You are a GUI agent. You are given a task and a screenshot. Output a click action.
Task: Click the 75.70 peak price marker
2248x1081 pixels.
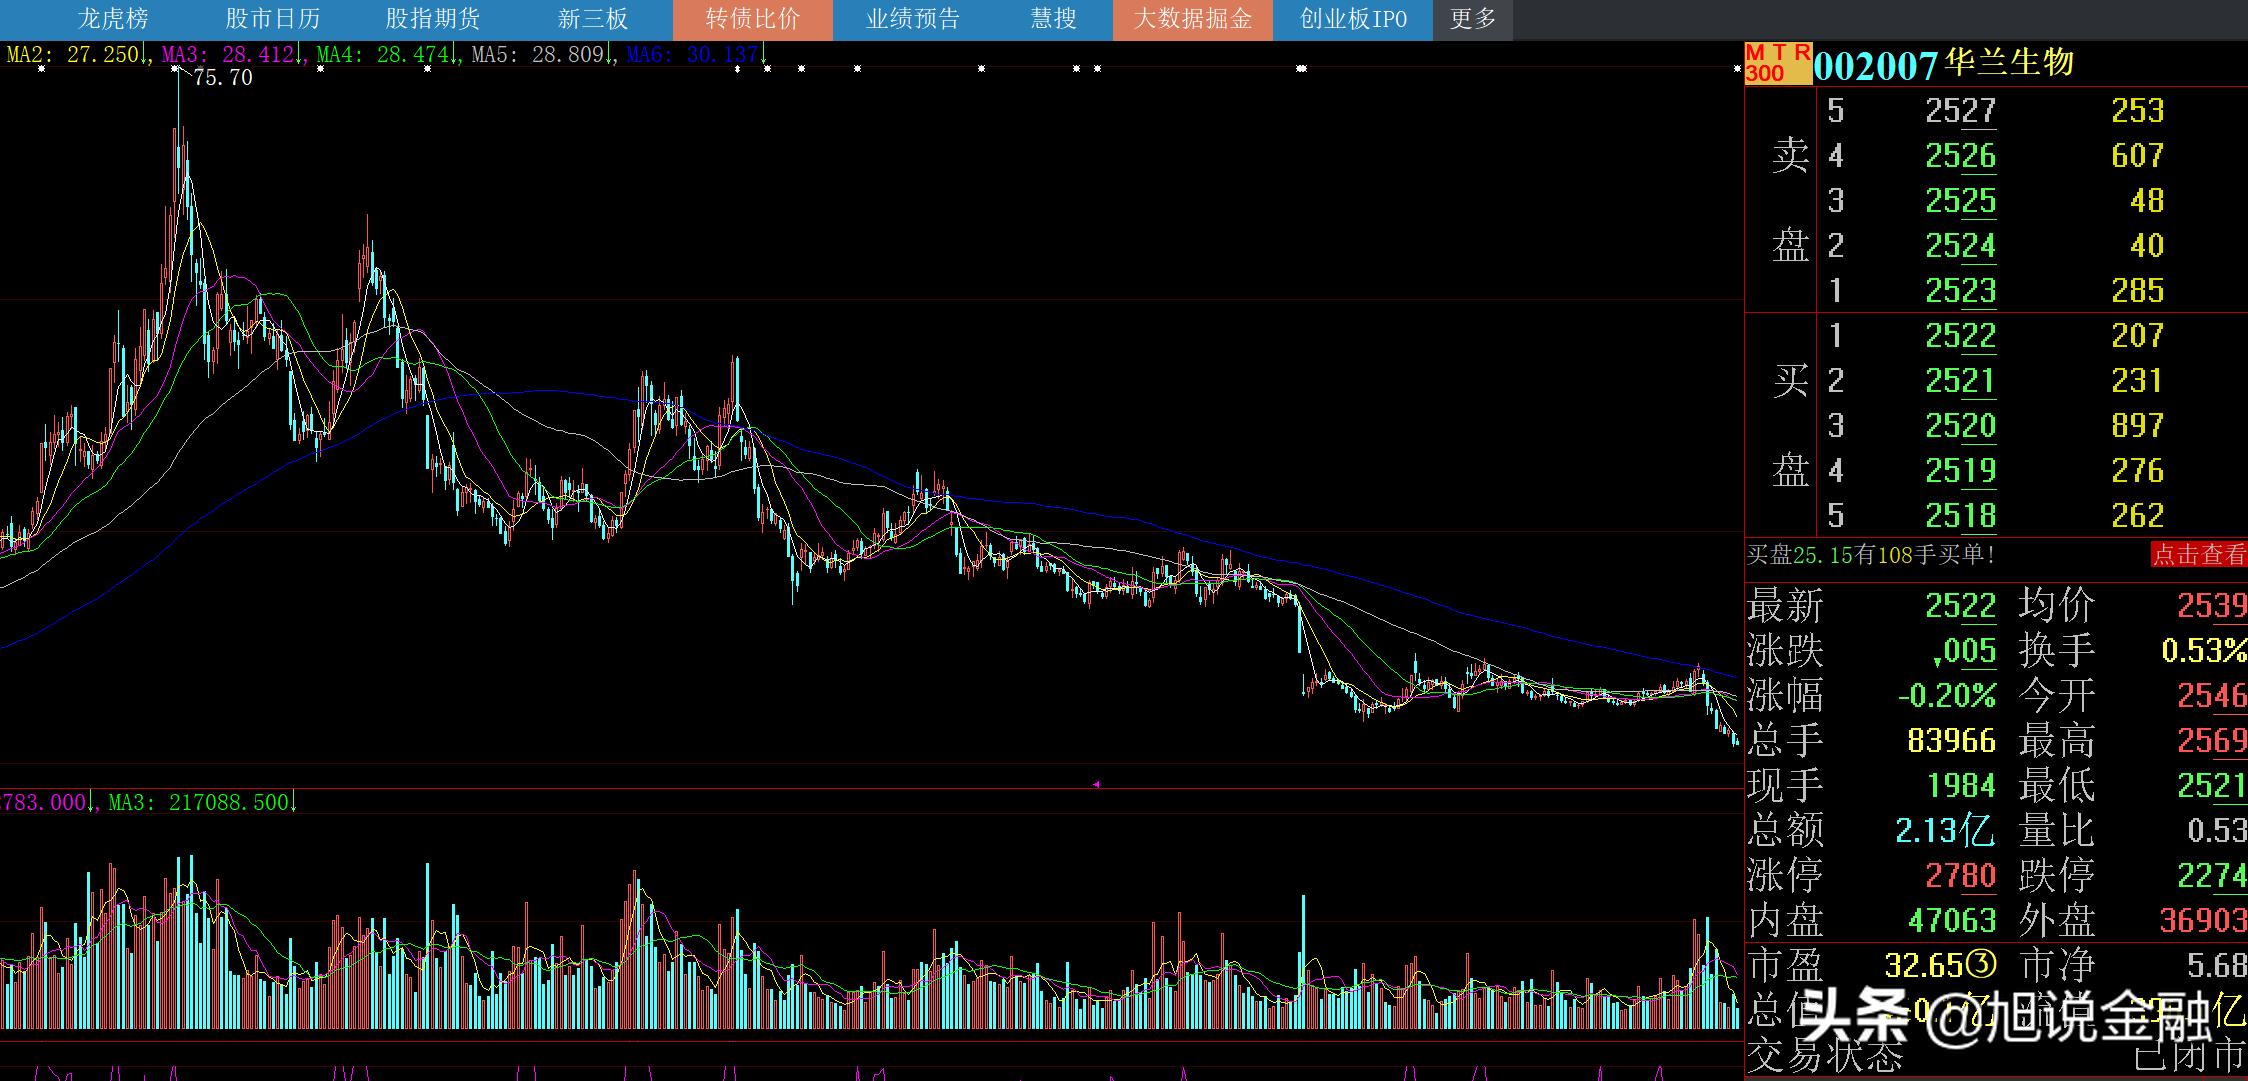click(x=222, y=78)
